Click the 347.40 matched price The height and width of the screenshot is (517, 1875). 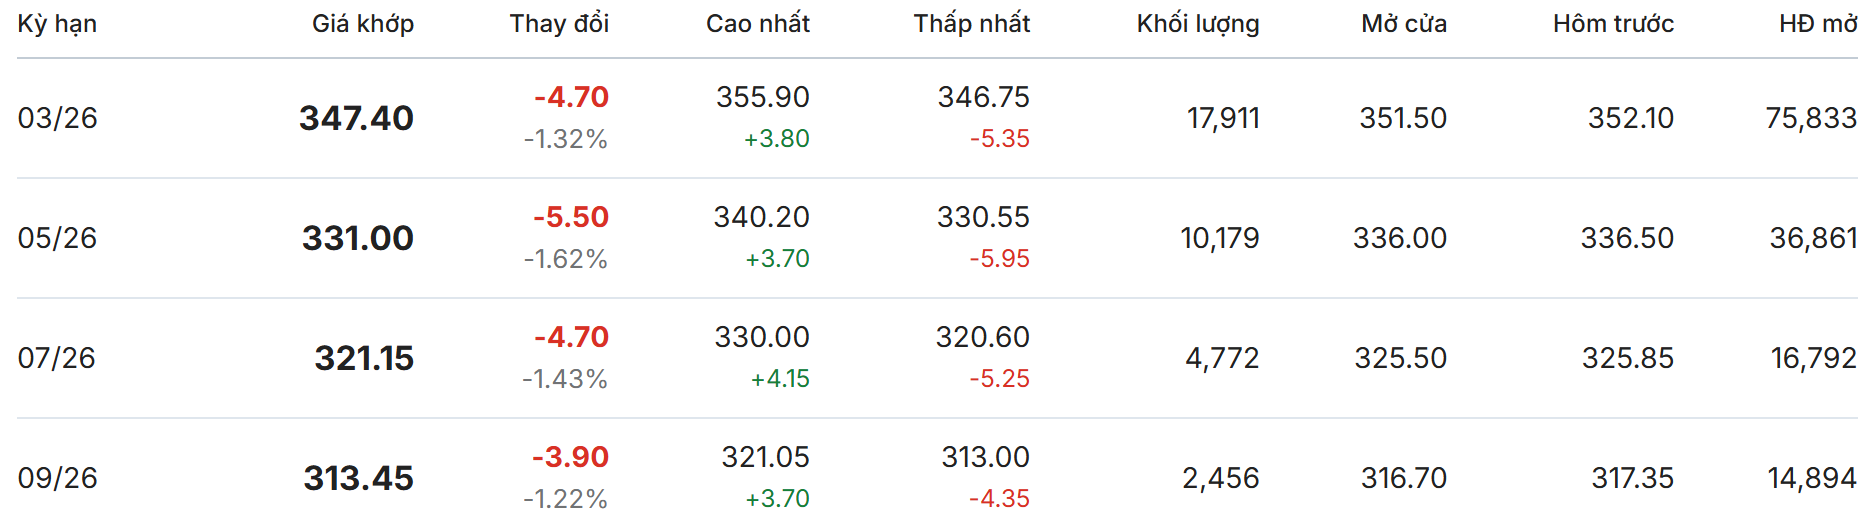click(x=356, y=118)
